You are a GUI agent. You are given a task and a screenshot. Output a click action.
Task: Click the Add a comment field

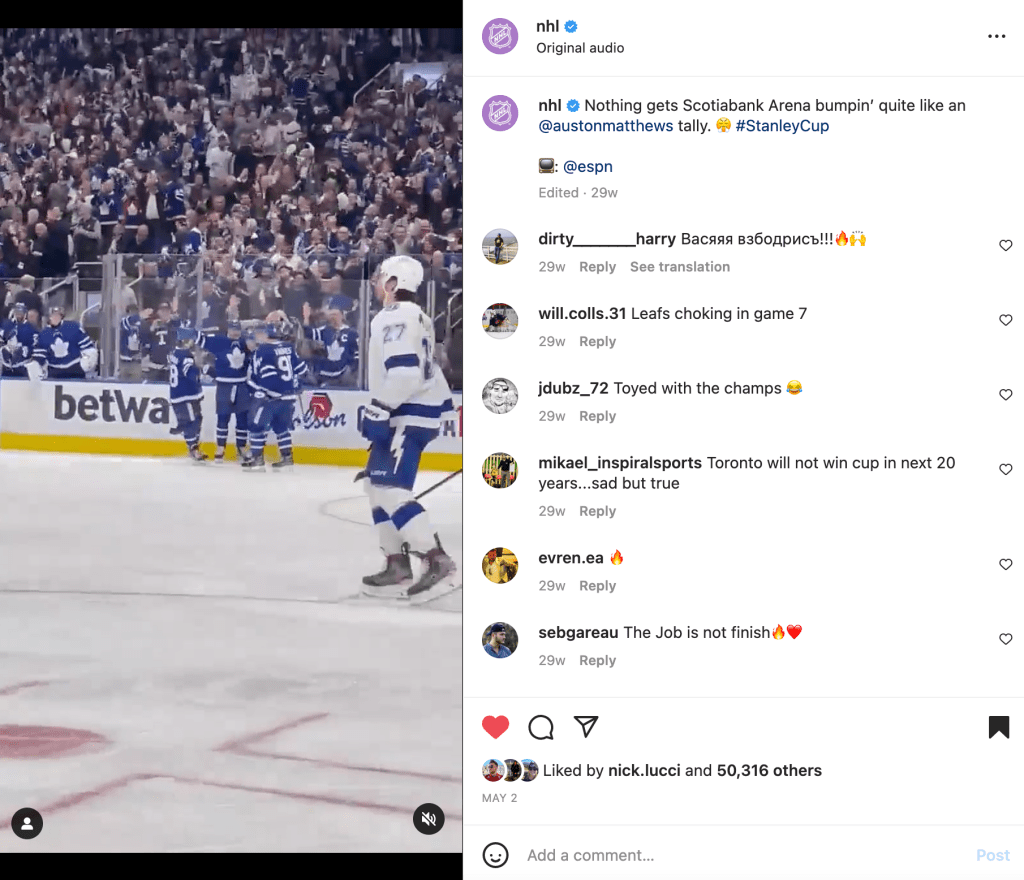coord(744,855)
